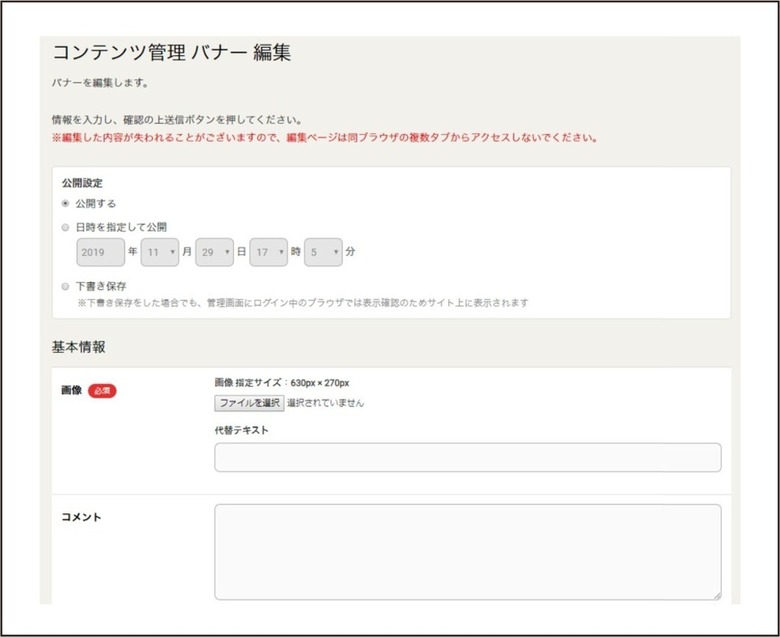Click inside the コメント text area

[x=468, y=552]
